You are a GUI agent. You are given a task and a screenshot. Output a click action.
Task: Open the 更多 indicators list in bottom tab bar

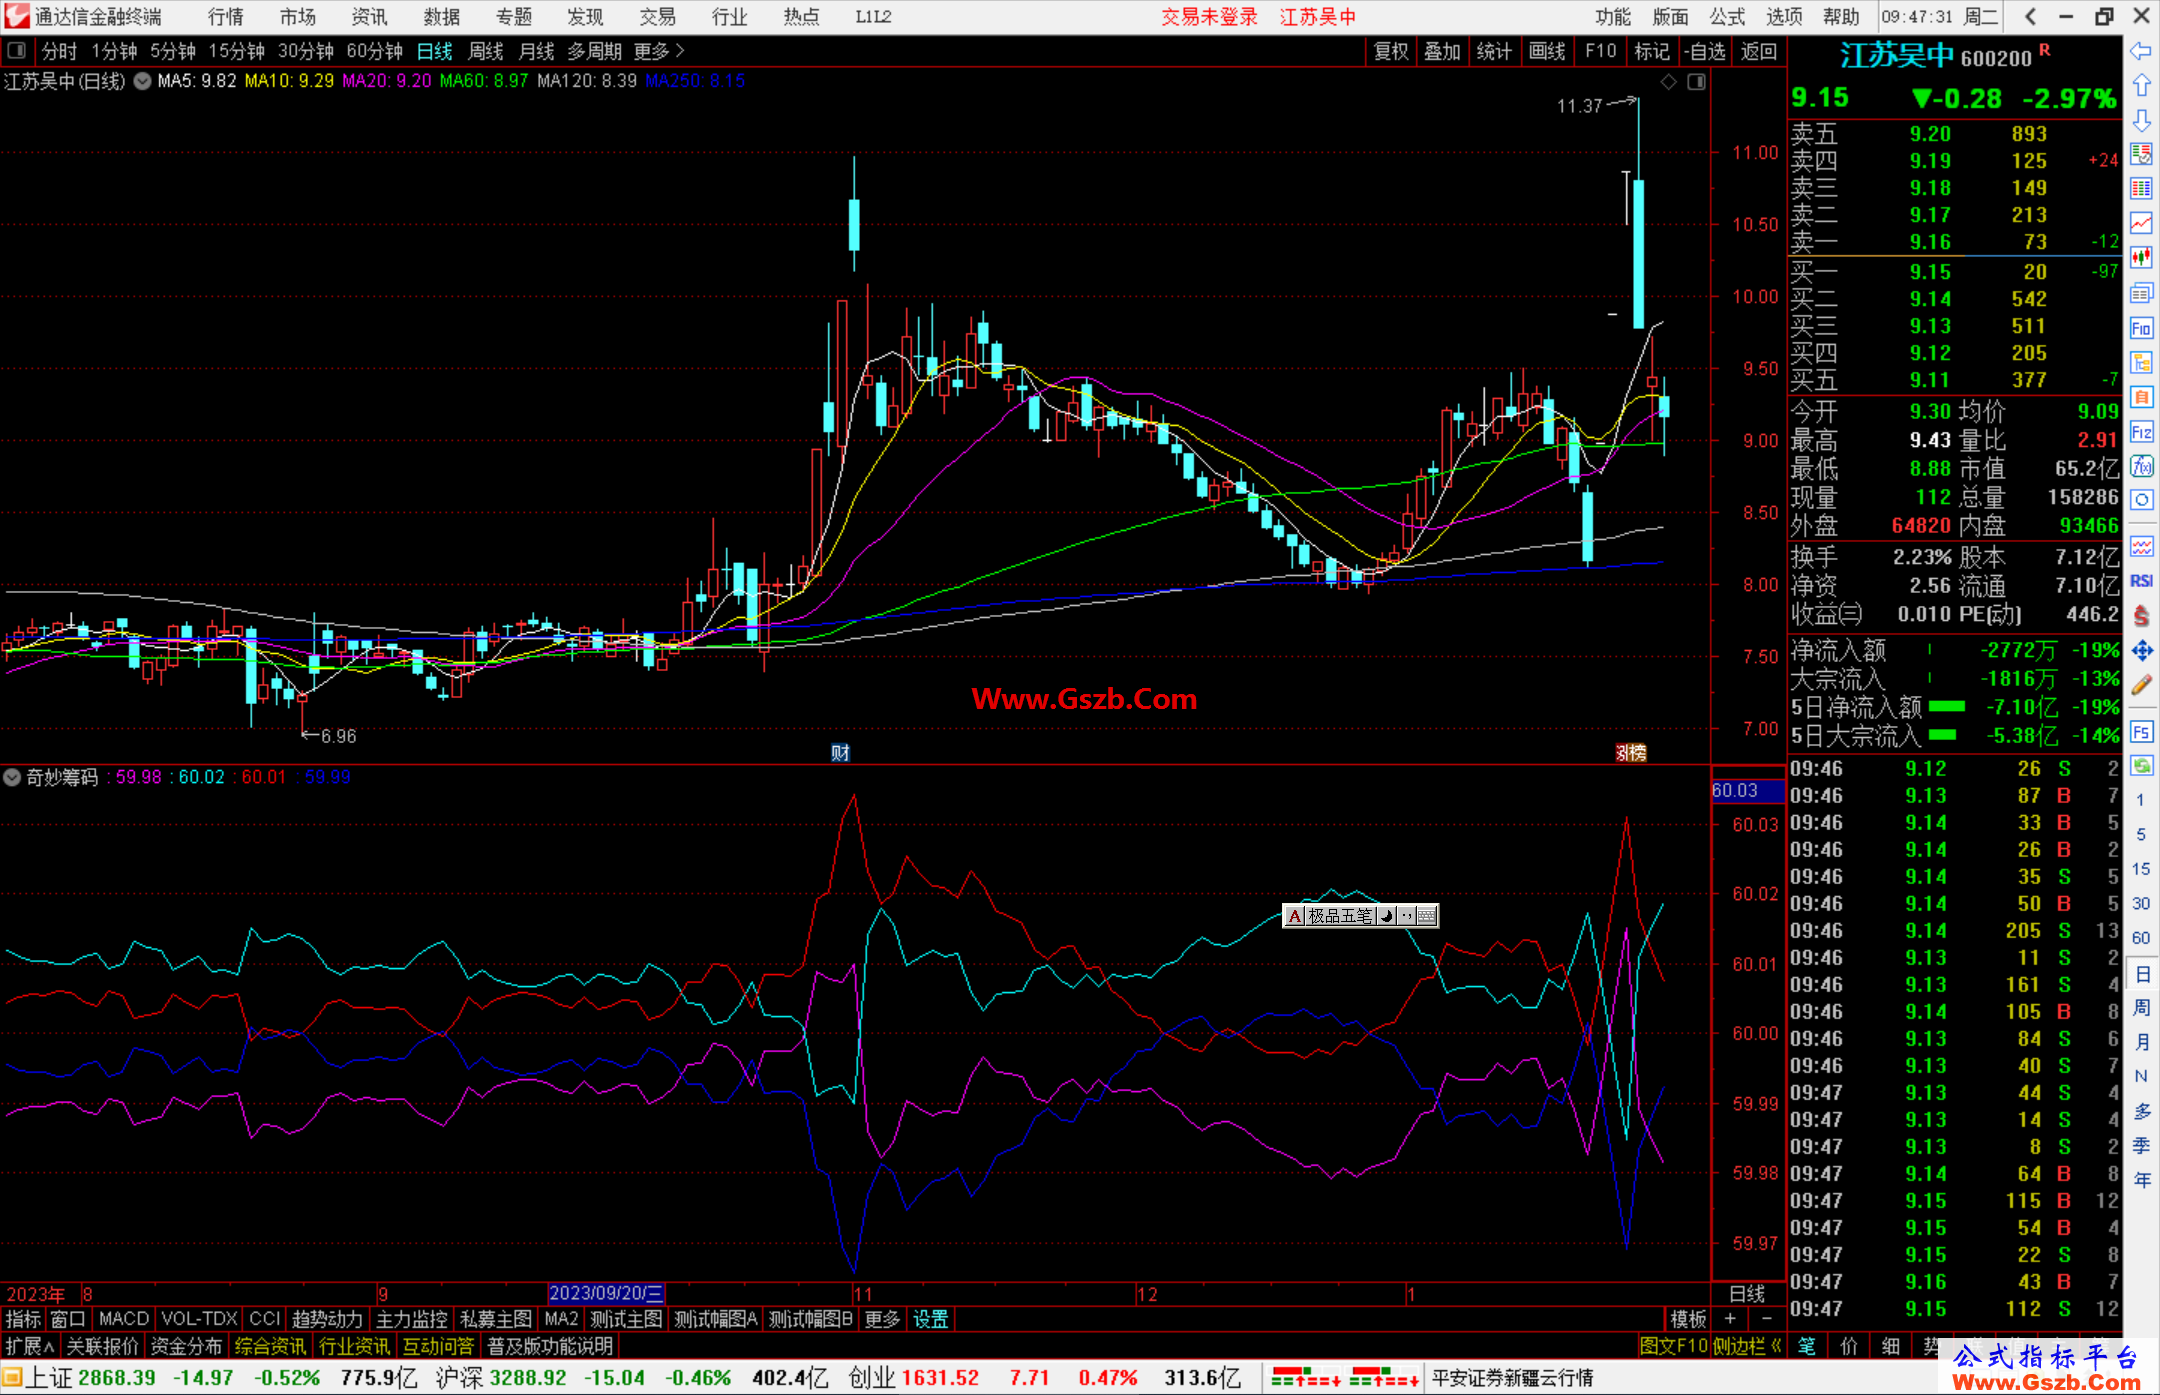[x=882, y=1320]
